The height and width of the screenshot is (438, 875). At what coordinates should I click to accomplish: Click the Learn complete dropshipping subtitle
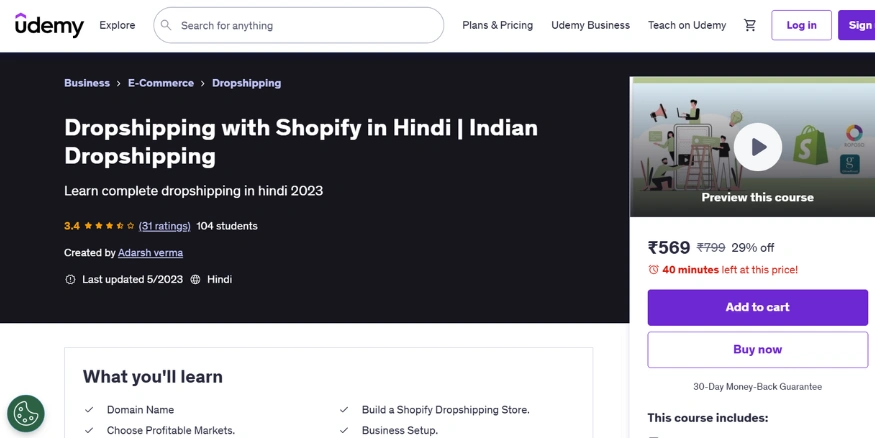pos(194,191)
